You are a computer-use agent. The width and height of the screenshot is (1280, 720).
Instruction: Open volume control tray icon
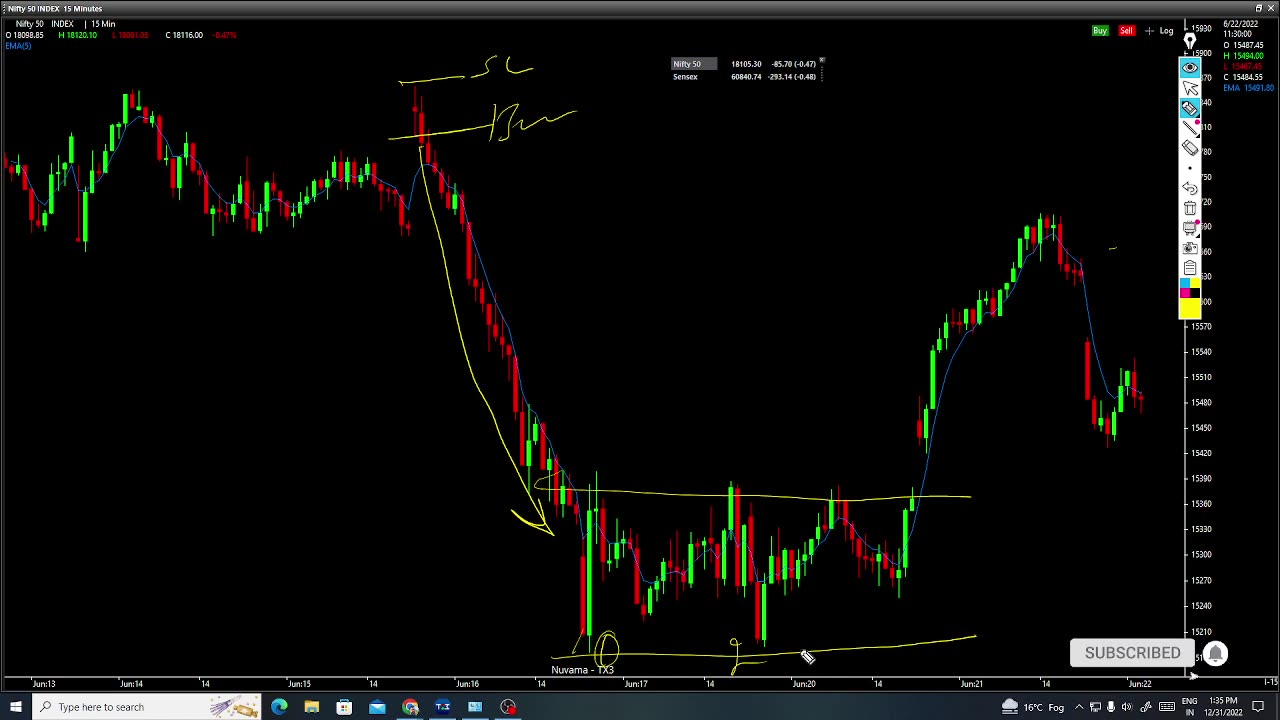(1127, 707)
